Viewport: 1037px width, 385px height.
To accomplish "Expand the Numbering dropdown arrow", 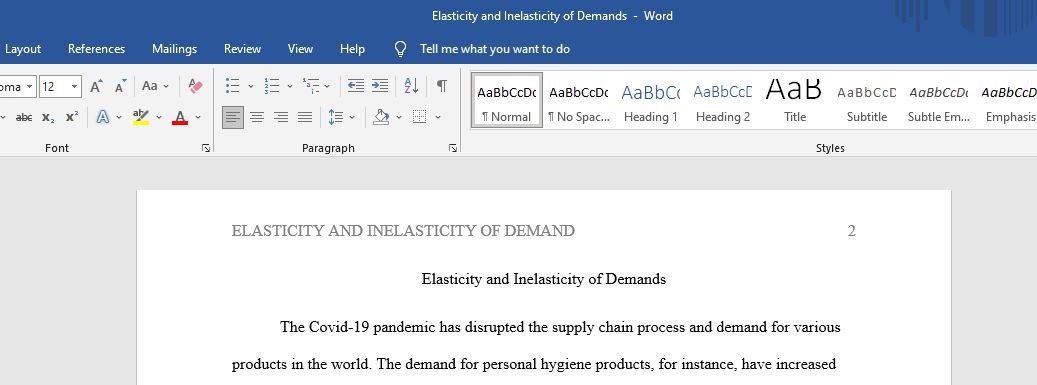I will coord(290,86).
